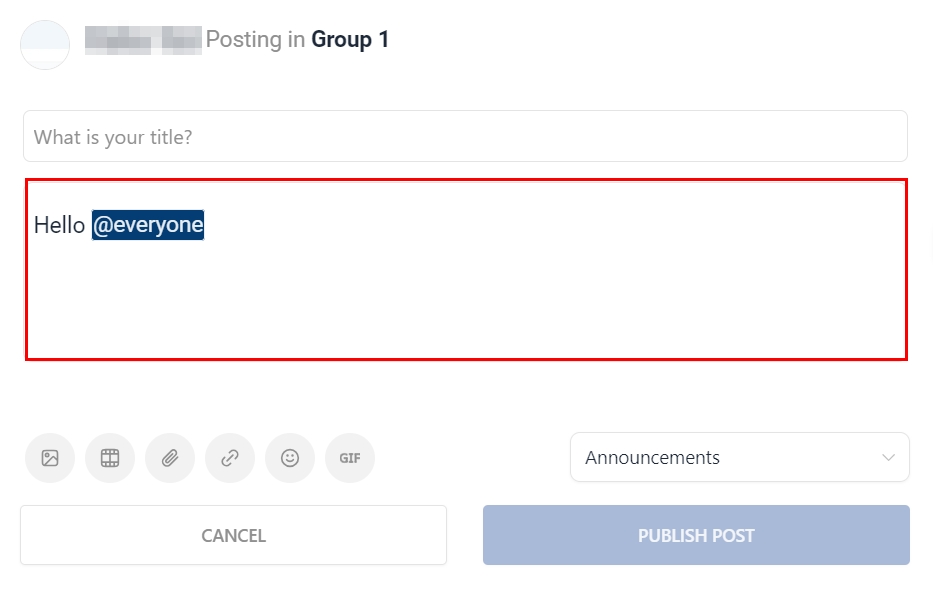Select the highlighted @everyone mention

click(x=148, y=225)
